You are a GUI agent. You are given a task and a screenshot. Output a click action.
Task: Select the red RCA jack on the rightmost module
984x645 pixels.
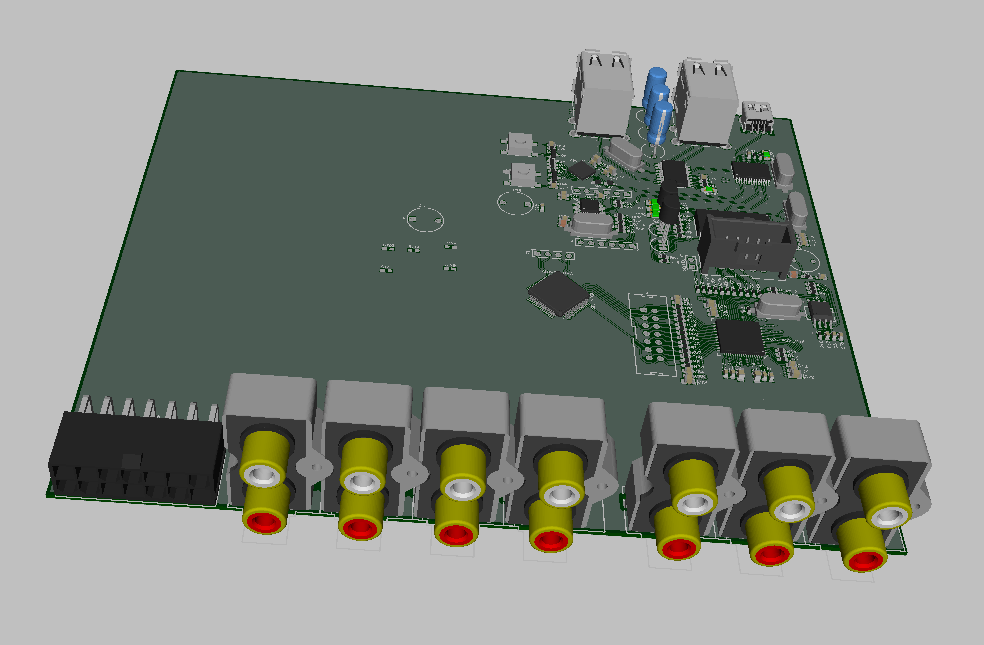(x=864, y=558)
